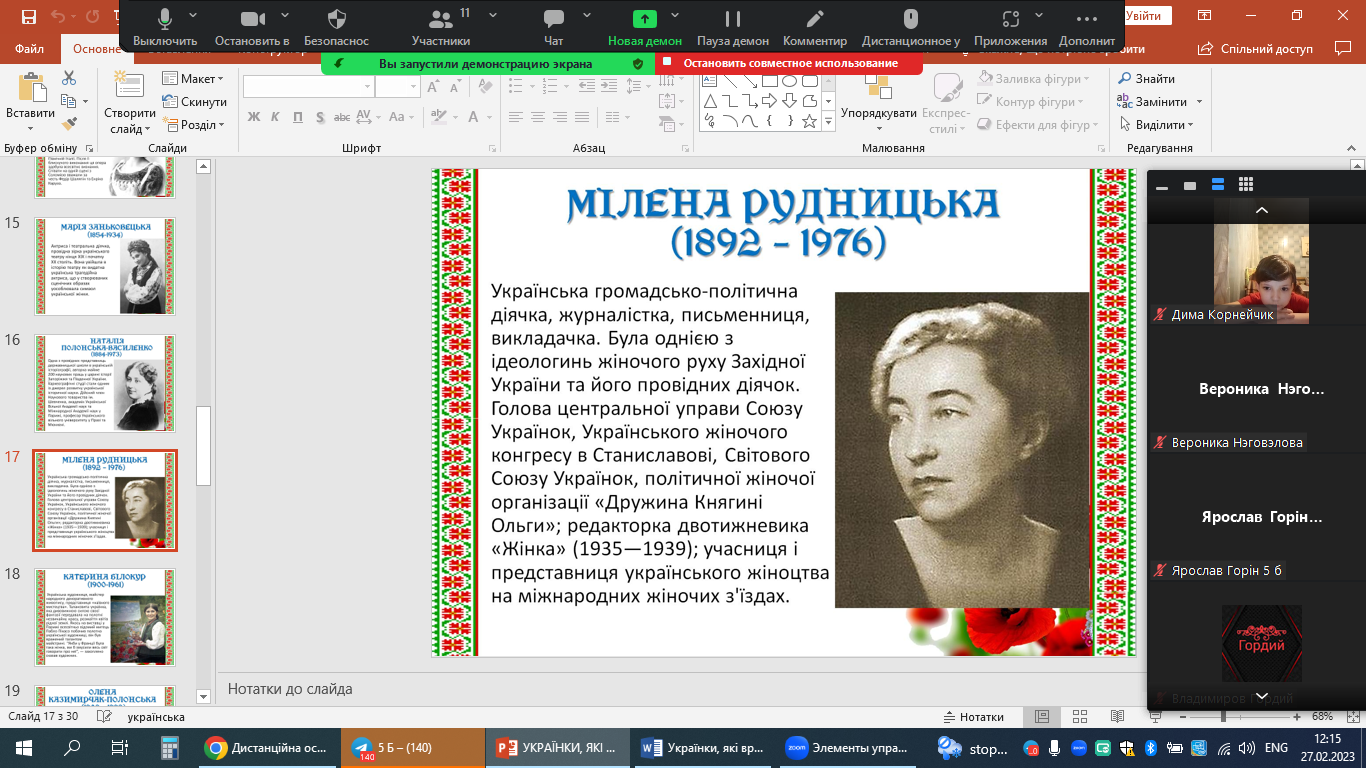This screenshot has height=768, width=1366.
Task: Open the Файл tab
Action: coord(29,48)
